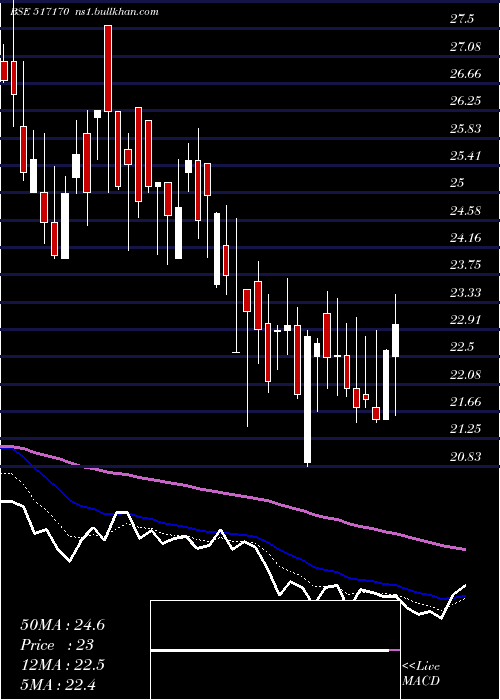Click the 25.83 price axis label
Viewport: 500px width, 700px height.
(465, 129)
